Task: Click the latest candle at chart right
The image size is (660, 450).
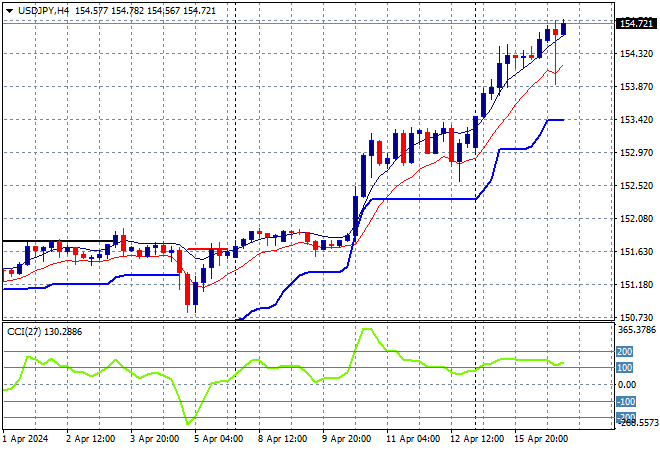Action: tap(564, 29)
